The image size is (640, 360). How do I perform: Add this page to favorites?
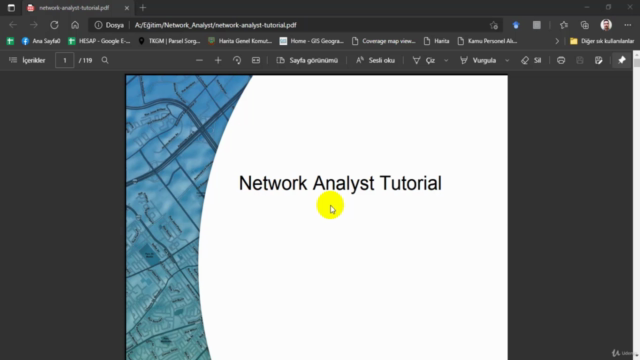[494, 25]
